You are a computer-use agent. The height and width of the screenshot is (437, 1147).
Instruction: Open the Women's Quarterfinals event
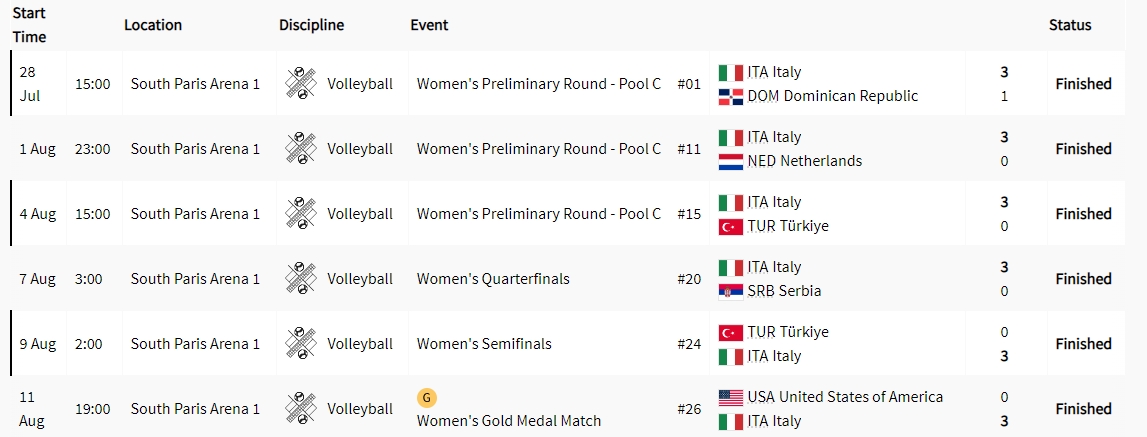click(x=493, y=279)
